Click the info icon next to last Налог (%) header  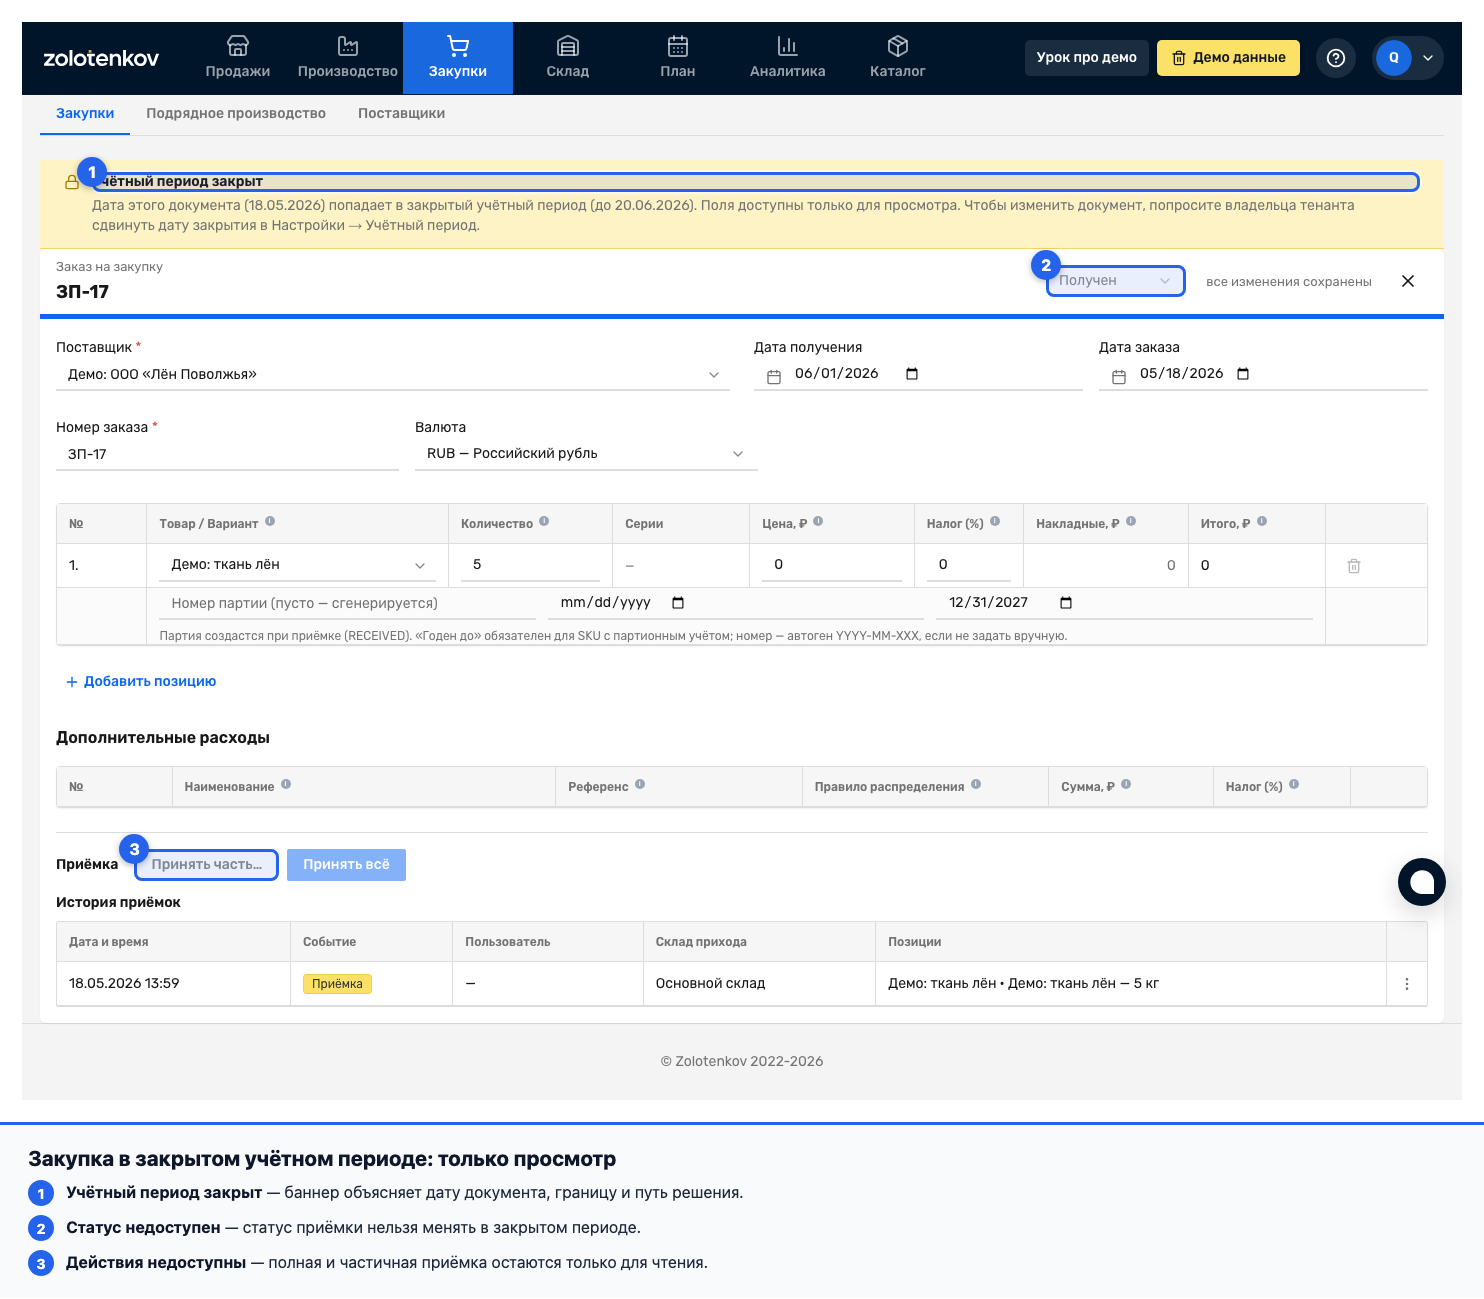pos(1294,785)
